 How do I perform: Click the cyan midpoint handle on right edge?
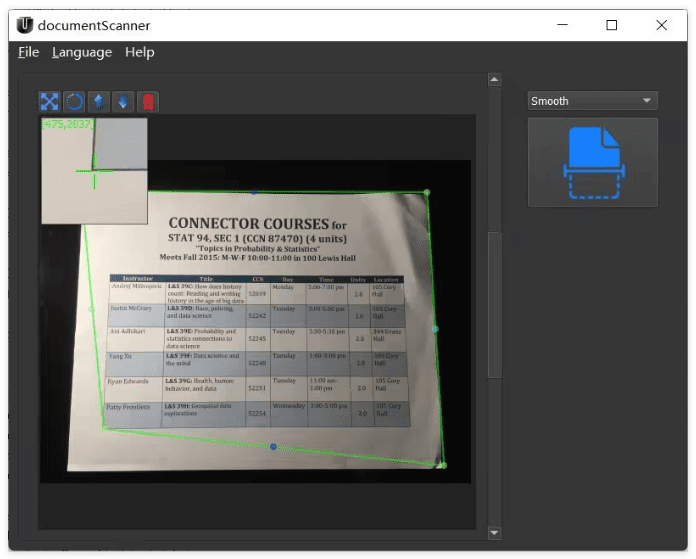click(435, 329)
